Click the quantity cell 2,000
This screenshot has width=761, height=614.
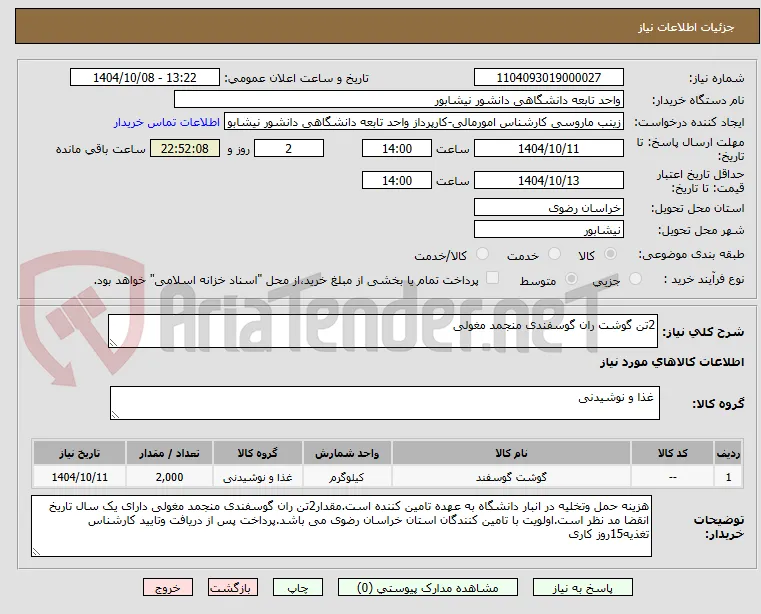pos(169,477)
